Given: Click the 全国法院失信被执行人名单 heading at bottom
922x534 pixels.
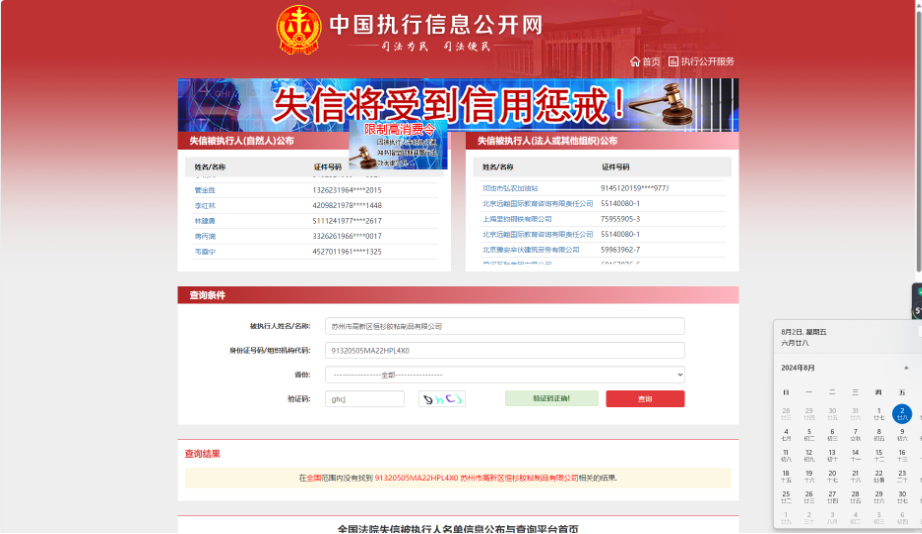Looking at the screenshot, I should point(458,529).
